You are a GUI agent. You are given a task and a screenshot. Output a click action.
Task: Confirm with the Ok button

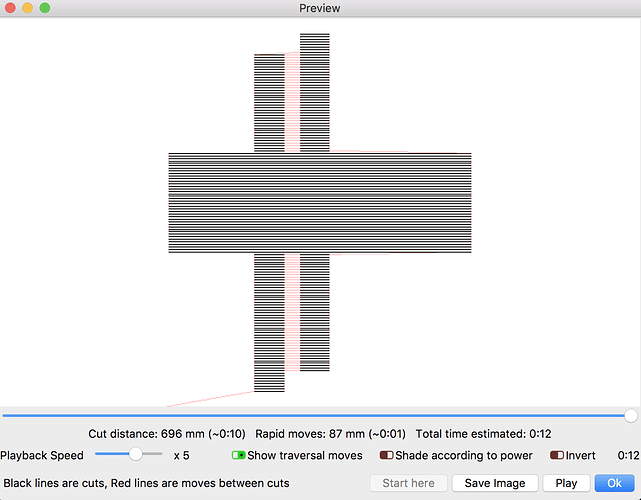pos(614,483)
